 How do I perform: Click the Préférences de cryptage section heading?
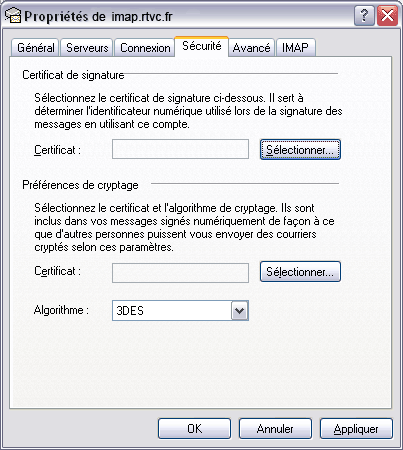click(x=80, y=185)
